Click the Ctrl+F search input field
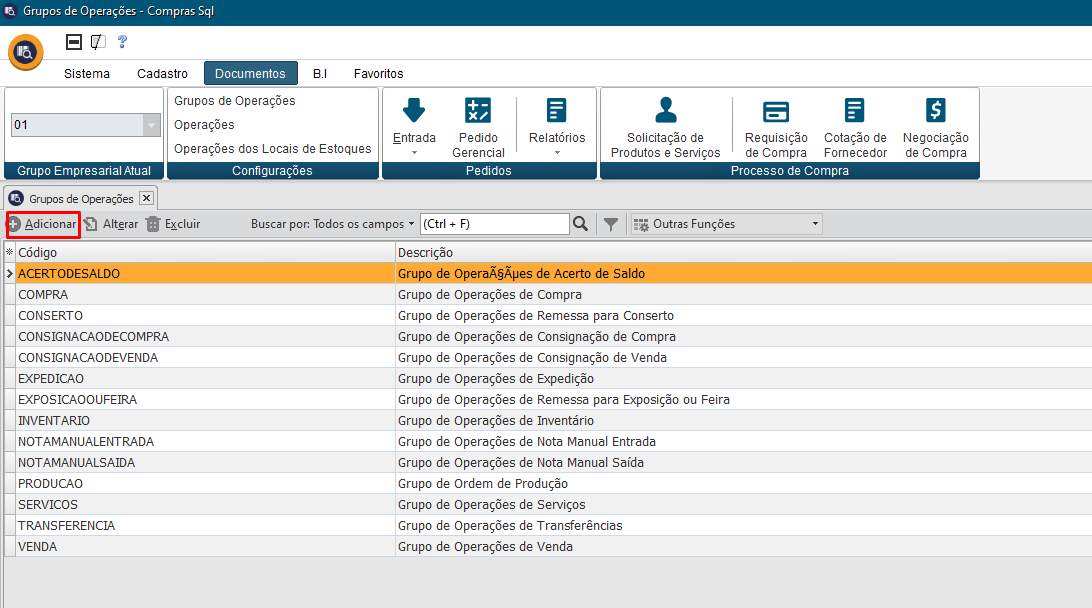This screenshot has height=608, width=1092. pyautogui.click(x=494, y=224)
